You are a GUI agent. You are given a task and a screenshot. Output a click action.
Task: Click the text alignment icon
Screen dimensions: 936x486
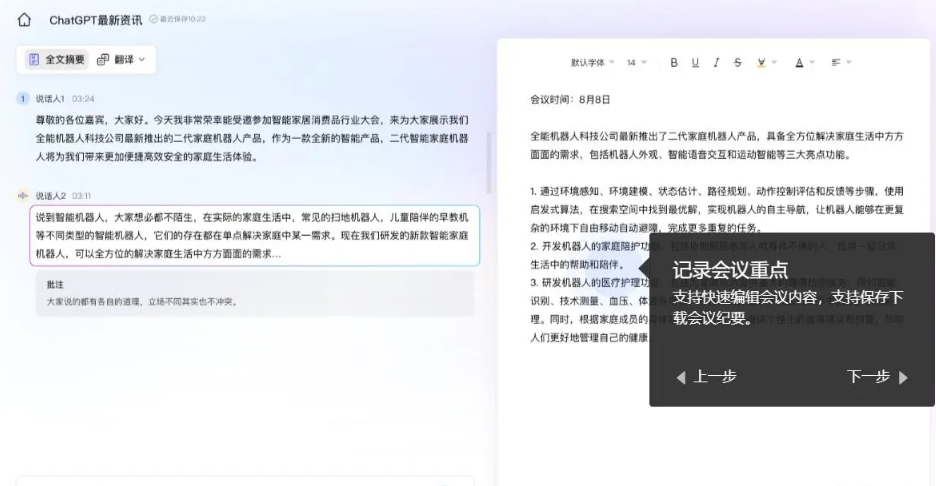[x=836, y=62]
